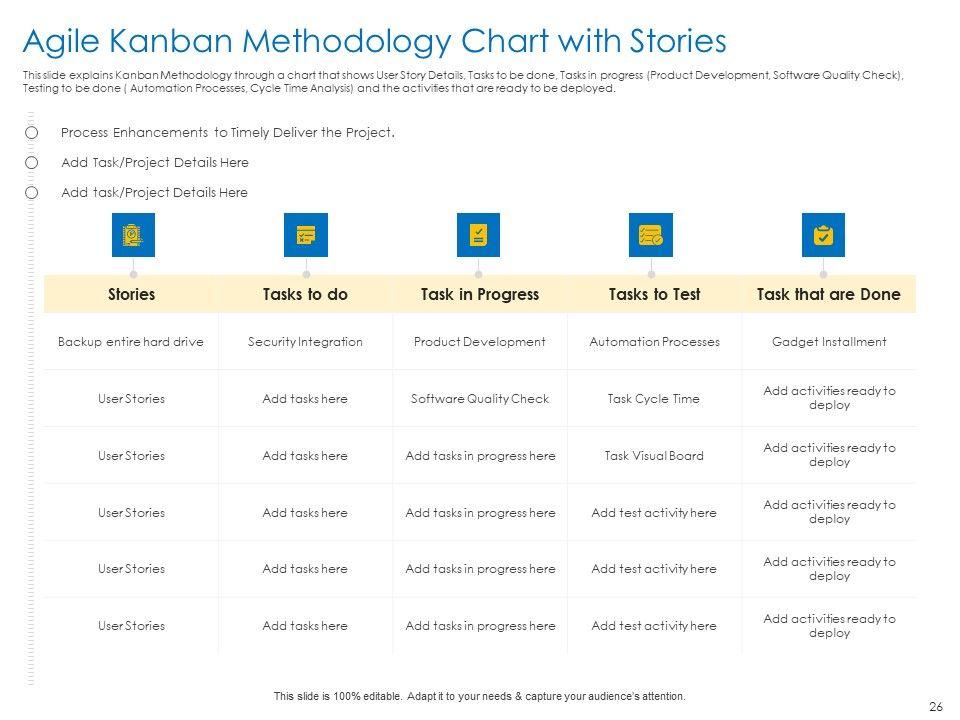The width and height of the screenshot is (960, 720).
Task: Select the Process Enhancements bullet circle
Action: [32, 133]
